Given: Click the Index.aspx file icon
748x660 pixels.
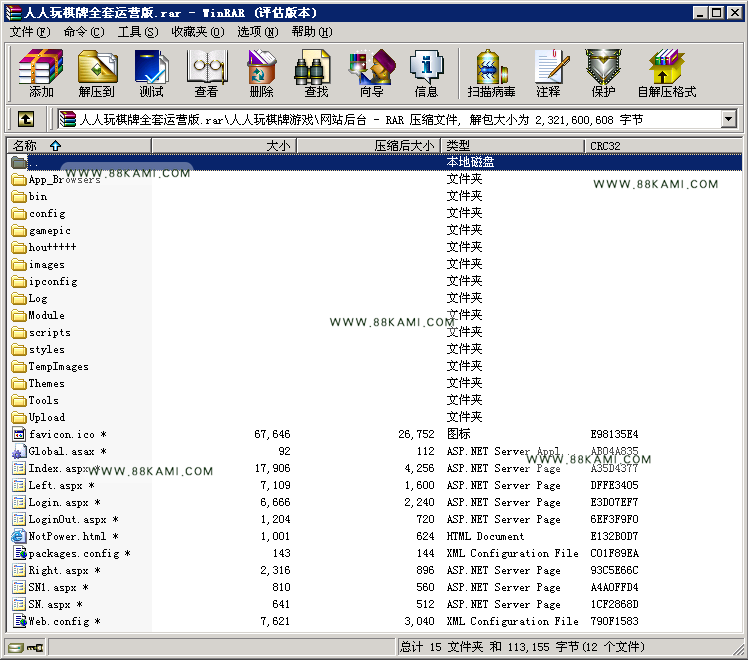Looking at the screenshot, I should point(19,468).
